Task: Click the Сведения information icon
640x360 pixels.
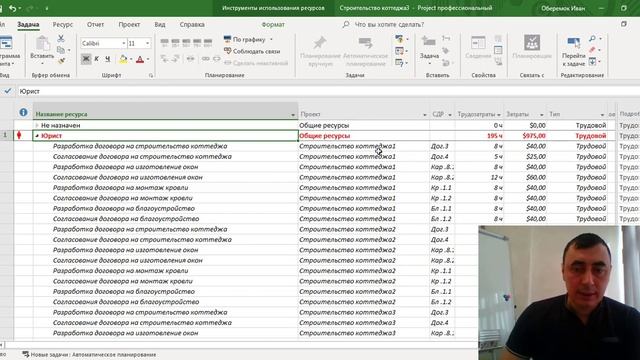Action: click(478, 47)
